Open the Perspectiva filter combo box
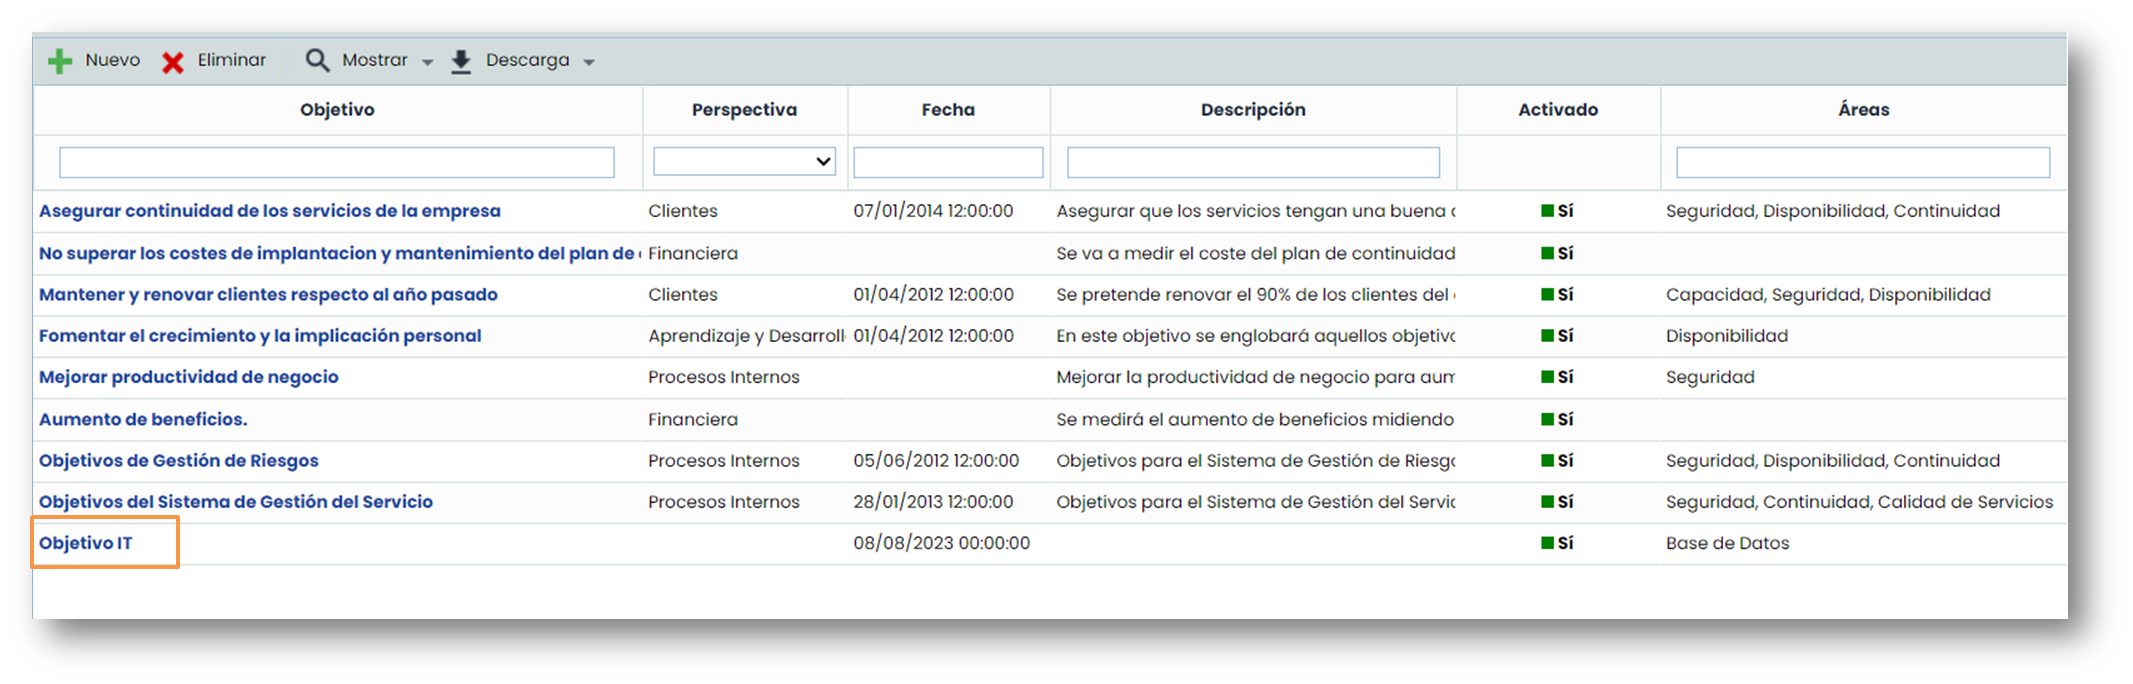The image size is (2133, 684). pyautogui.click(x=744, y=162)
